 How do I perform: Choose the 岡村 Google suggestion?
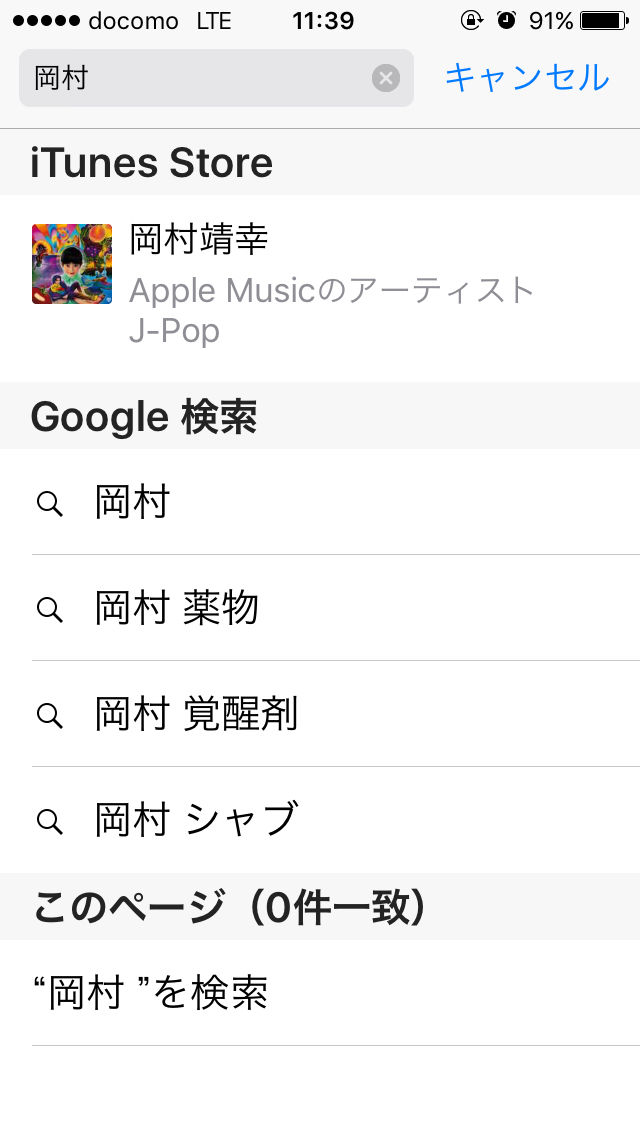(320, 502)
